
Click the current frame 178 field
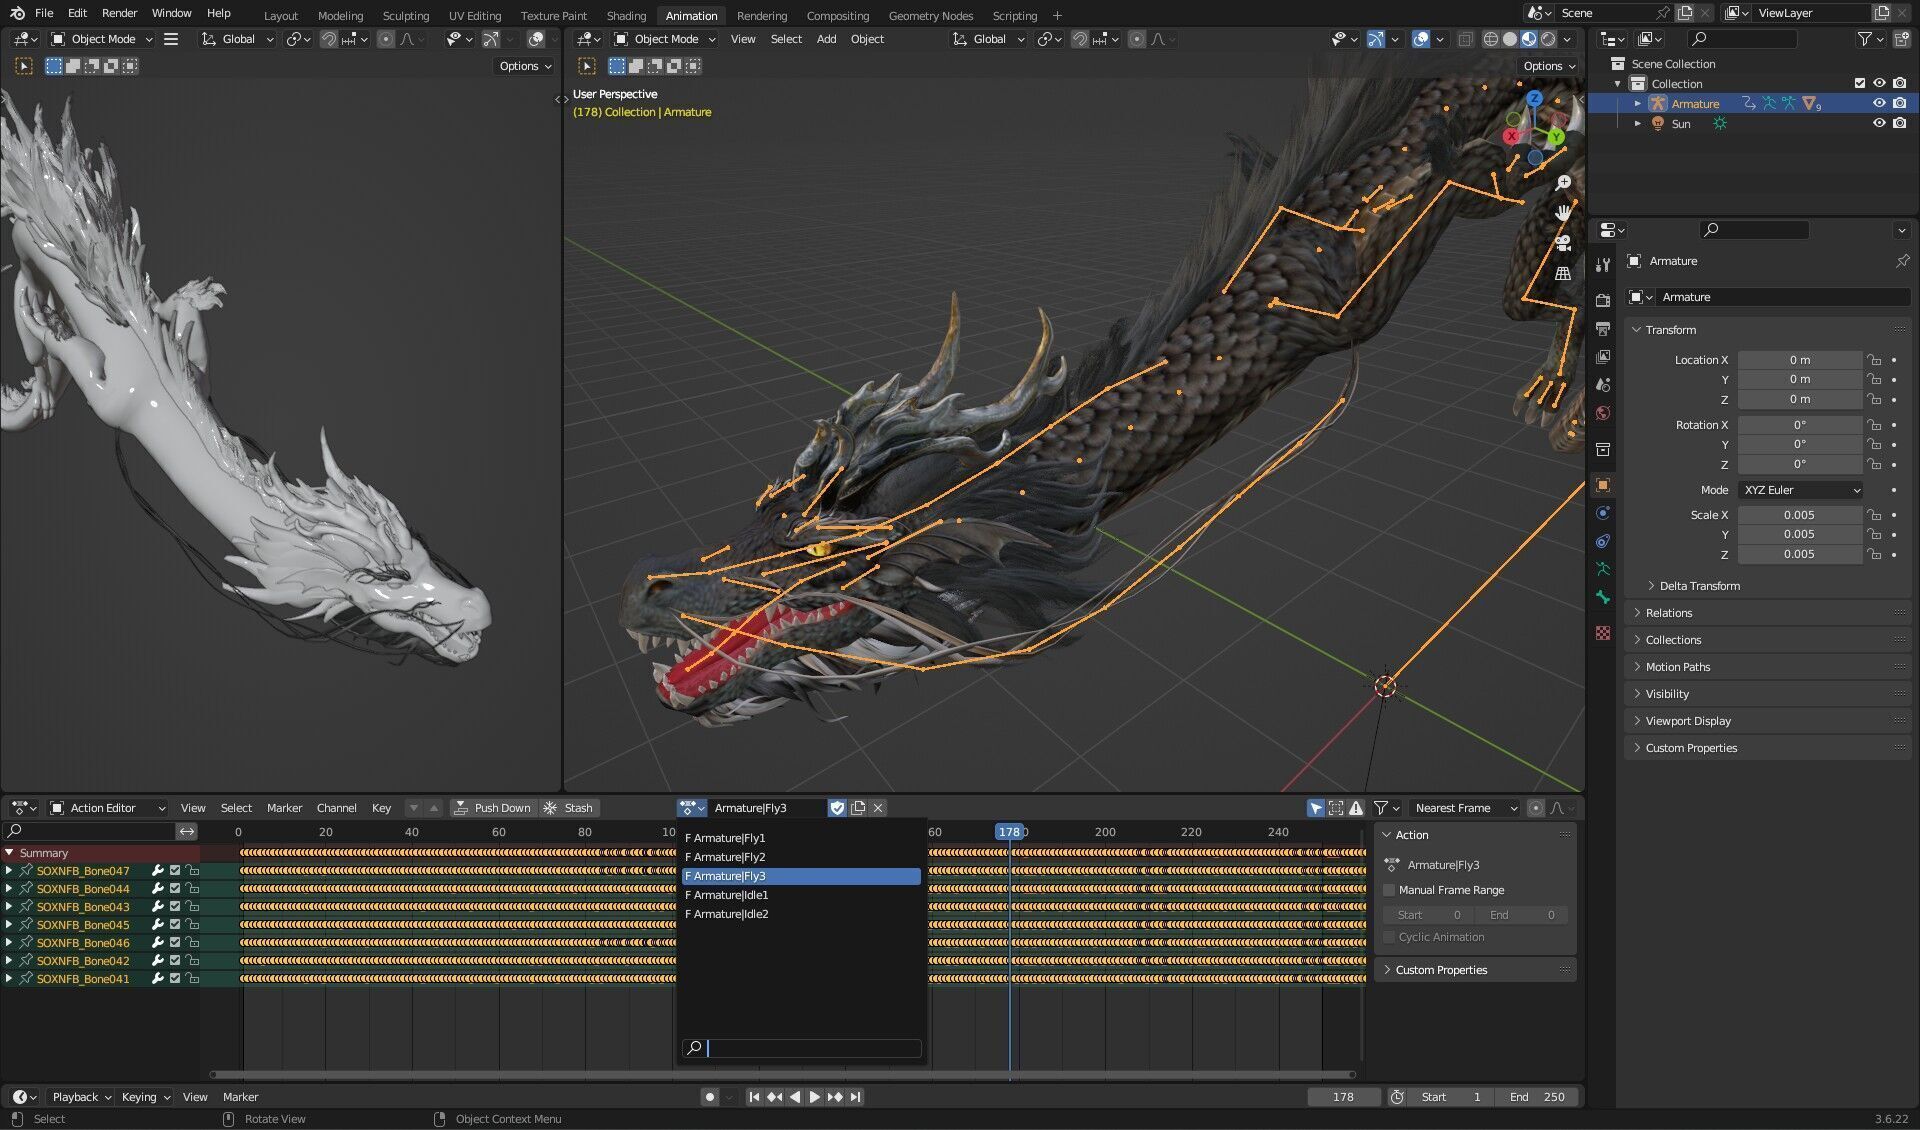(1343, 1097)
